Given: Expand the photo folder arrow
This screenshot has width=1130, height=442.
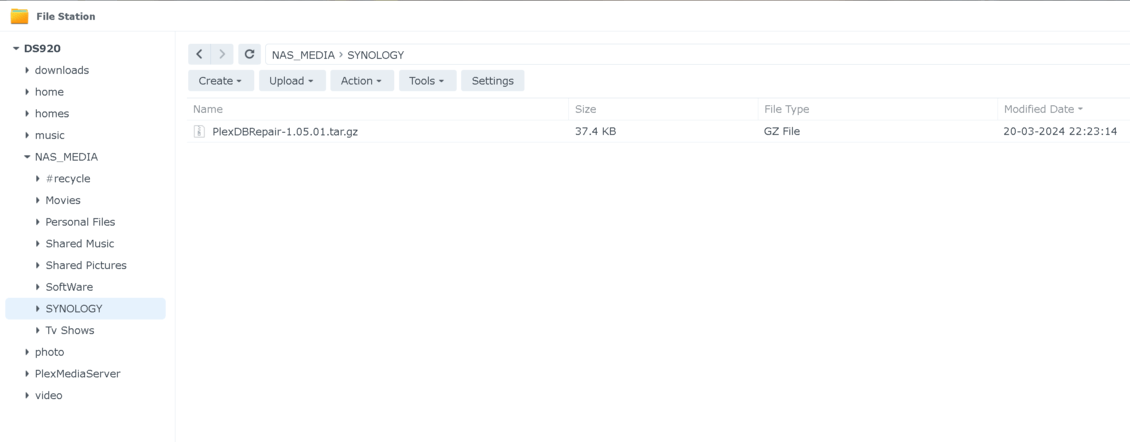Looking at the screenshot, I should 27,352.
